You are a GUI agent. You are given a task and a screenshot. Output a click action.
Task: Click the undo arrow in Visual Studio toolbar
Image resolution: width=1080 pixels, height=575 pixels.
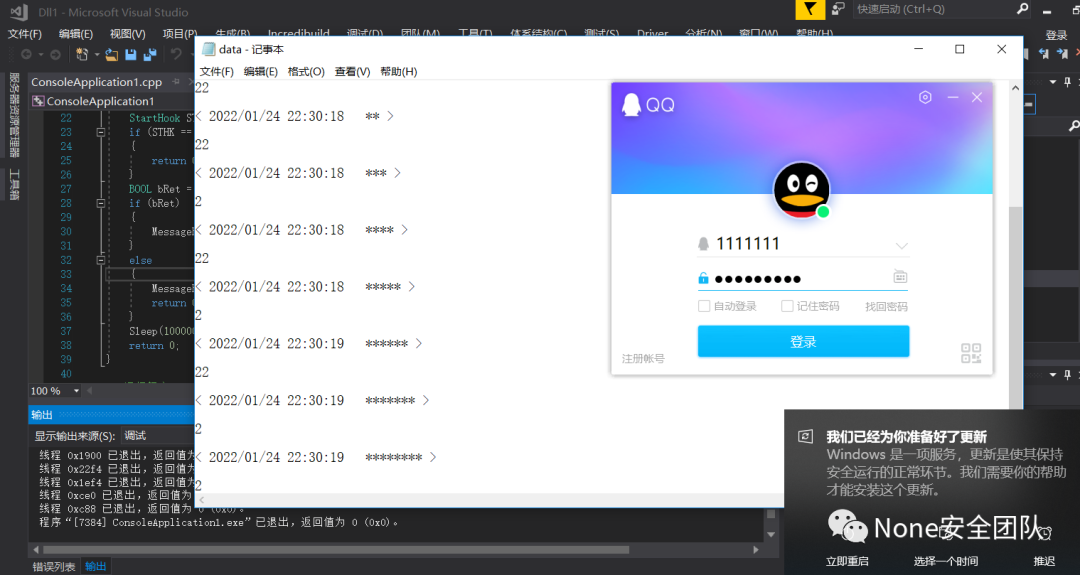pyautogui.click(x=176, y=54)
